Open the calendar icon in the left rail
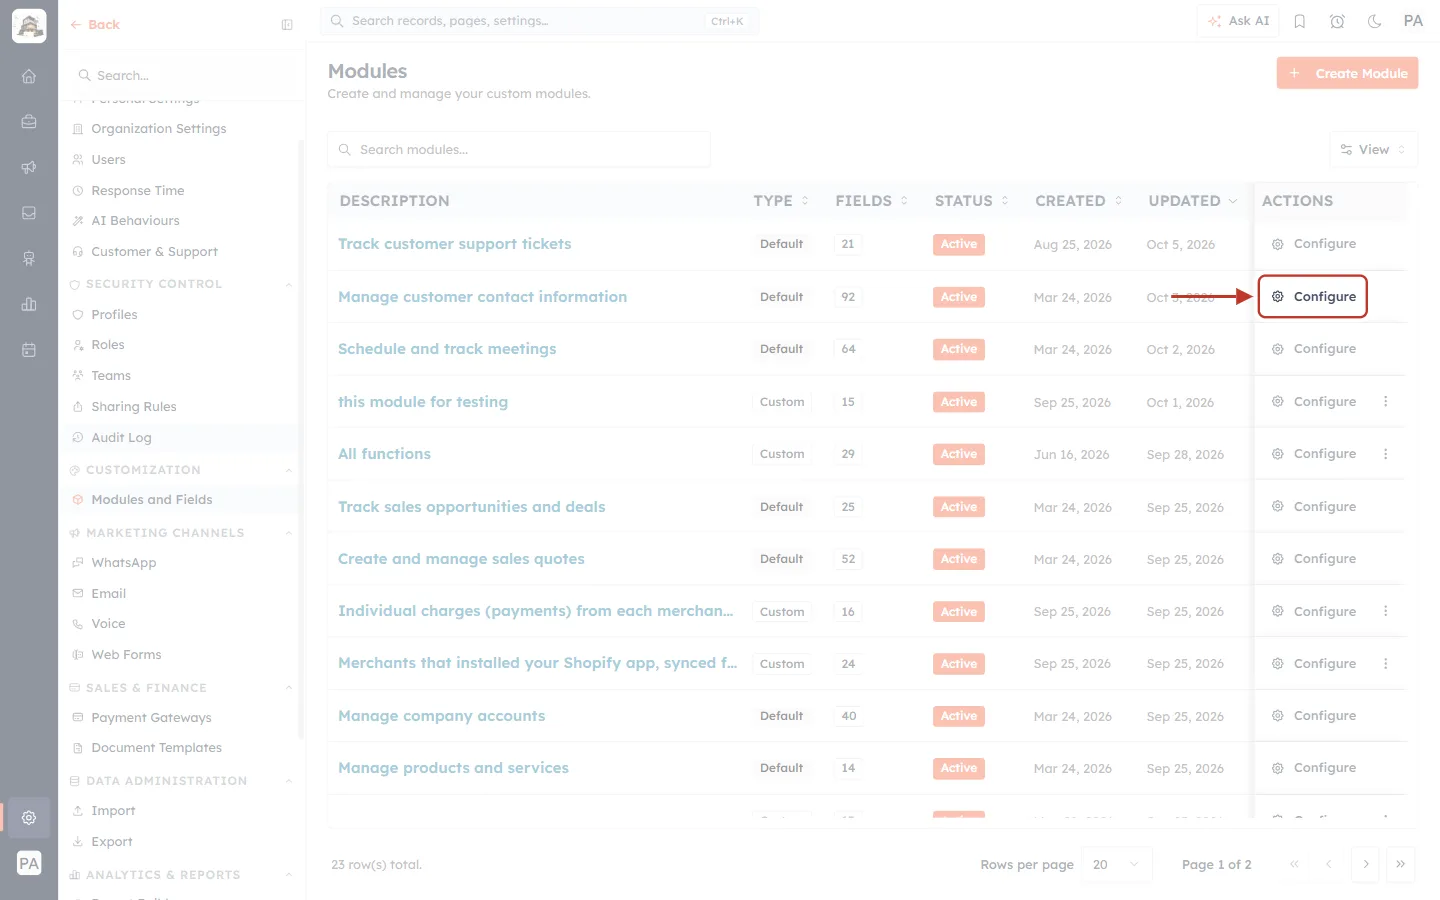Viewport: 1440px width, 900px height. coord(29,350)
